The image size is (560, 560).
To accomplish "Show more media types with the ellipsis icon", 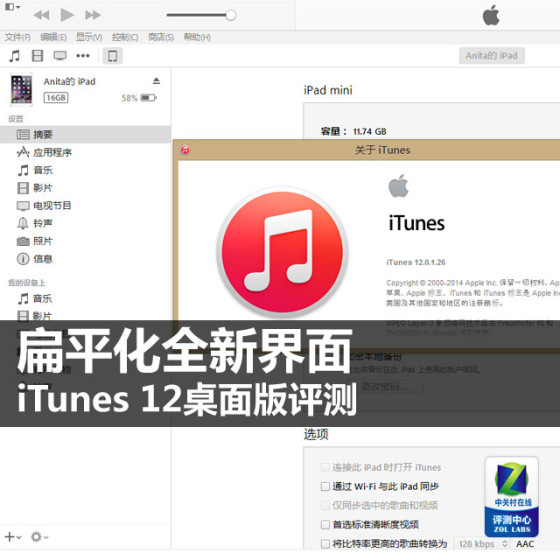I will [x=83, y=56].
